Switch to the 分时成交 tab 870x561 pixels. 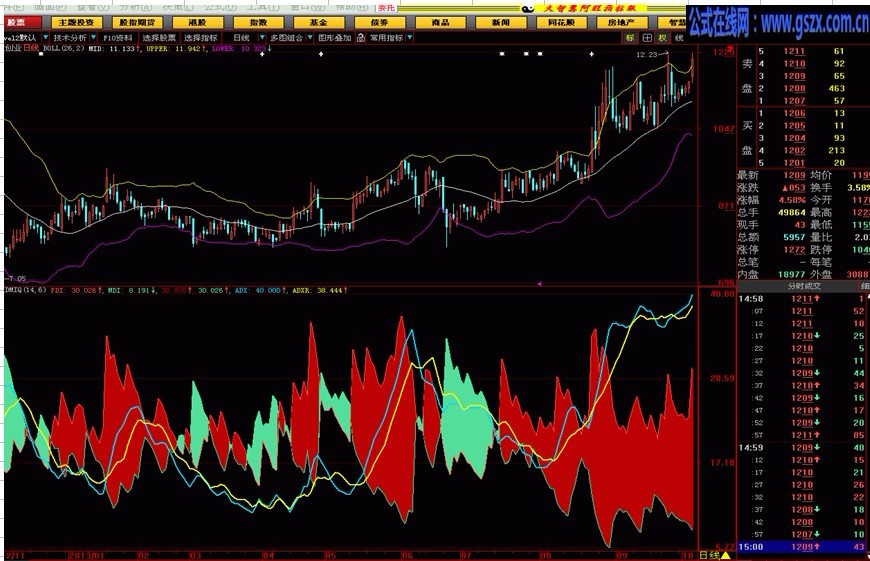tap(804, 286)
